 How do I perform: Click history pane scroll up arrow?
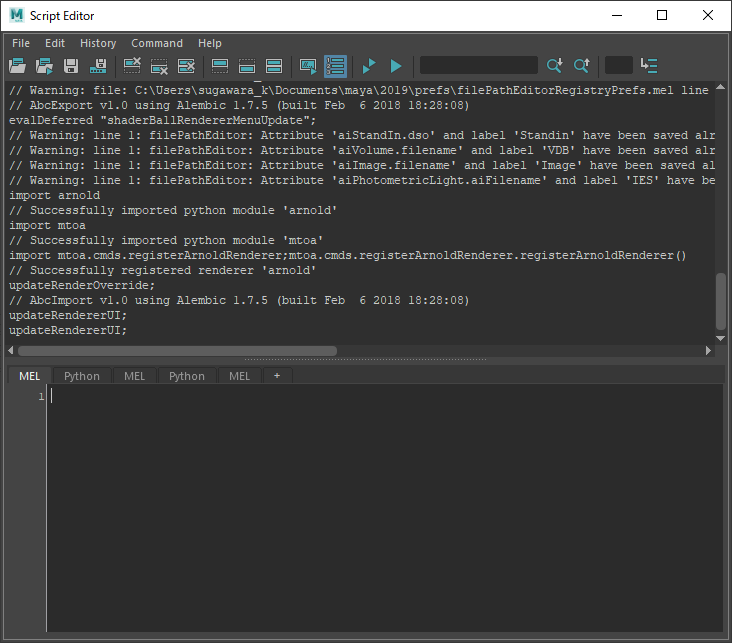tap(720, 87)
